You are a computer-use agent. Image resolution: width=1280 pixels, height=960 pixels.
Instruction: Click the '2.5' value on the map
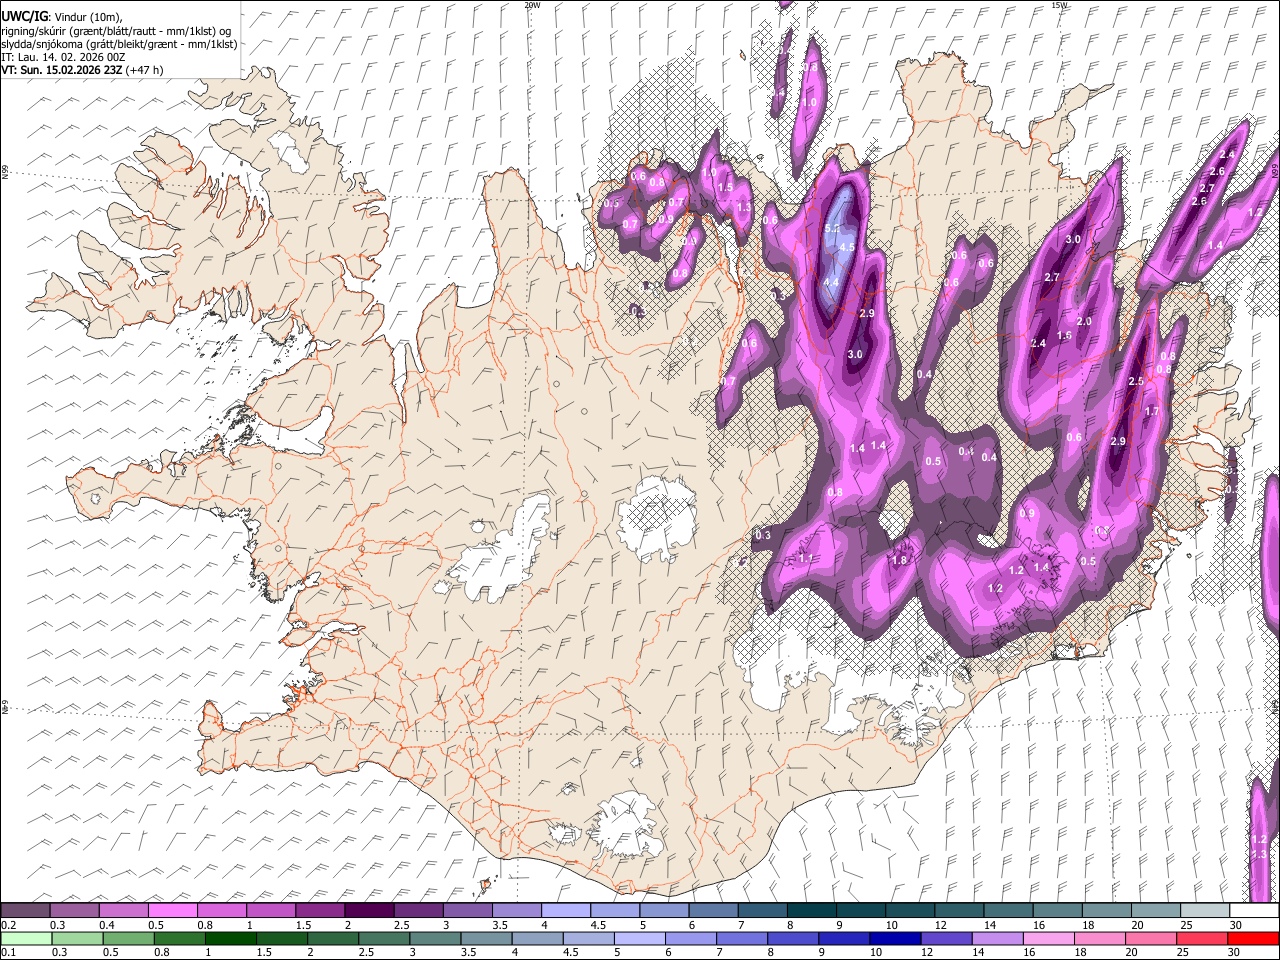point(1136,382)
